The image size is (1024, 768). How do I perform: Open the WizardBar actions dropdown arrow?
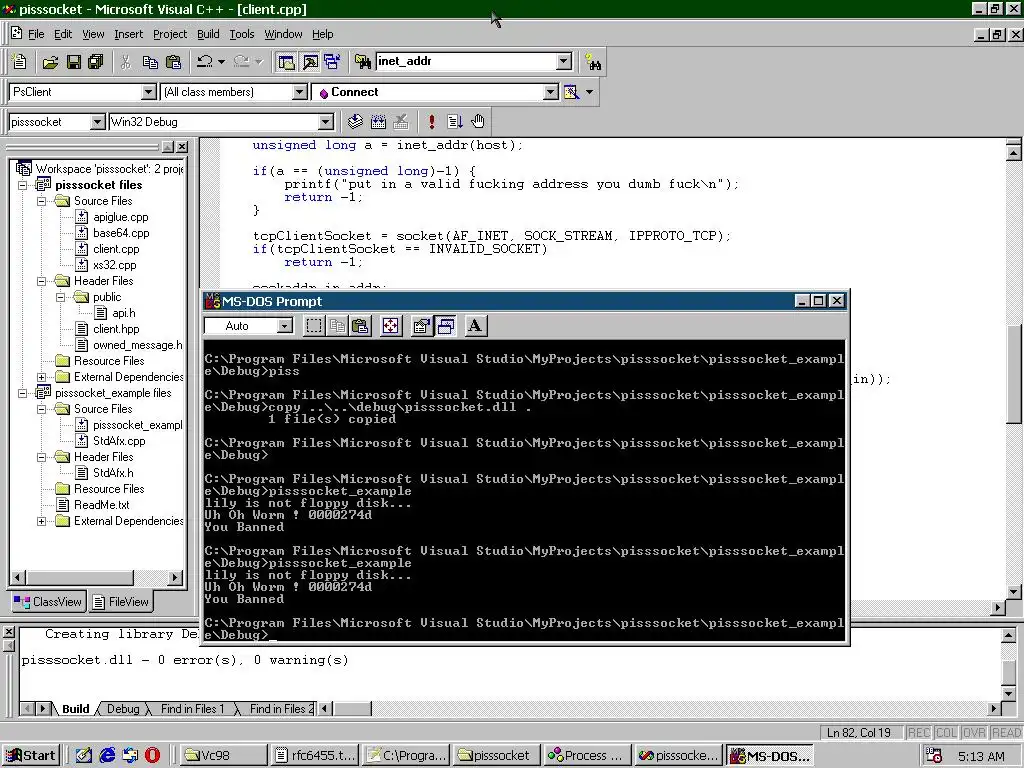tap(590, 92)
